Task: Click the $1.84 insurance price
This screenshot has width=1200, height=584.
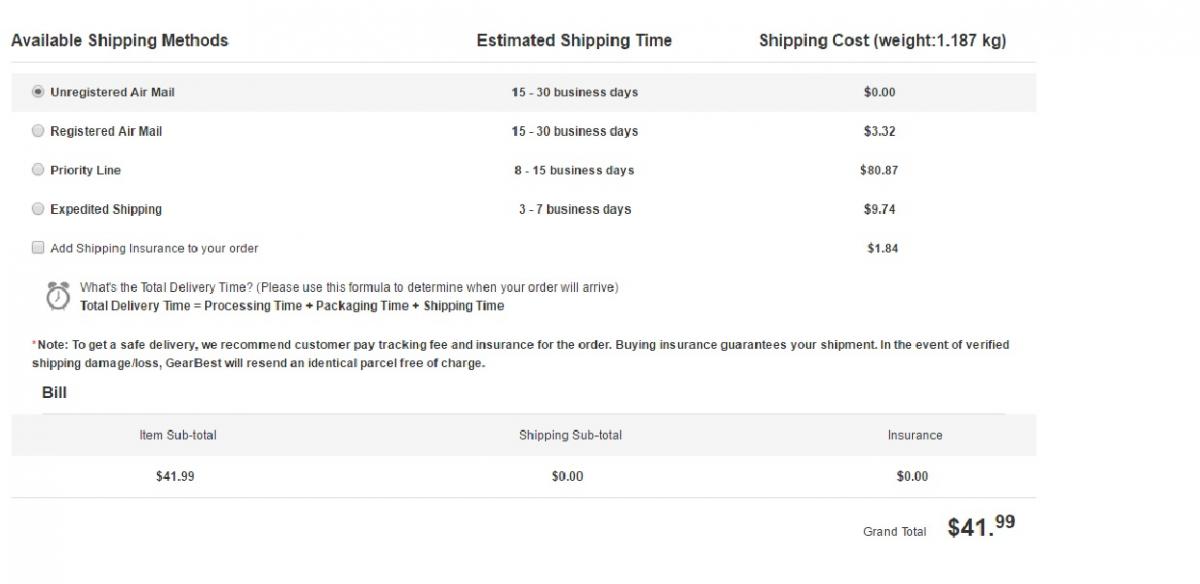Action: [882, 248]
